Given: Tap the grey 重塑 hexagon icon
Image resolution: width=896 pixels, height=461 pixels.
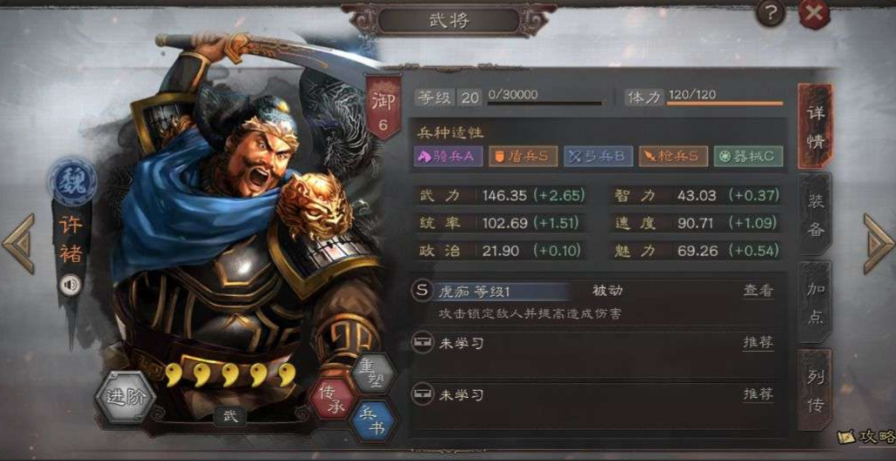Looking at the screenshot, I should [374, 374].
